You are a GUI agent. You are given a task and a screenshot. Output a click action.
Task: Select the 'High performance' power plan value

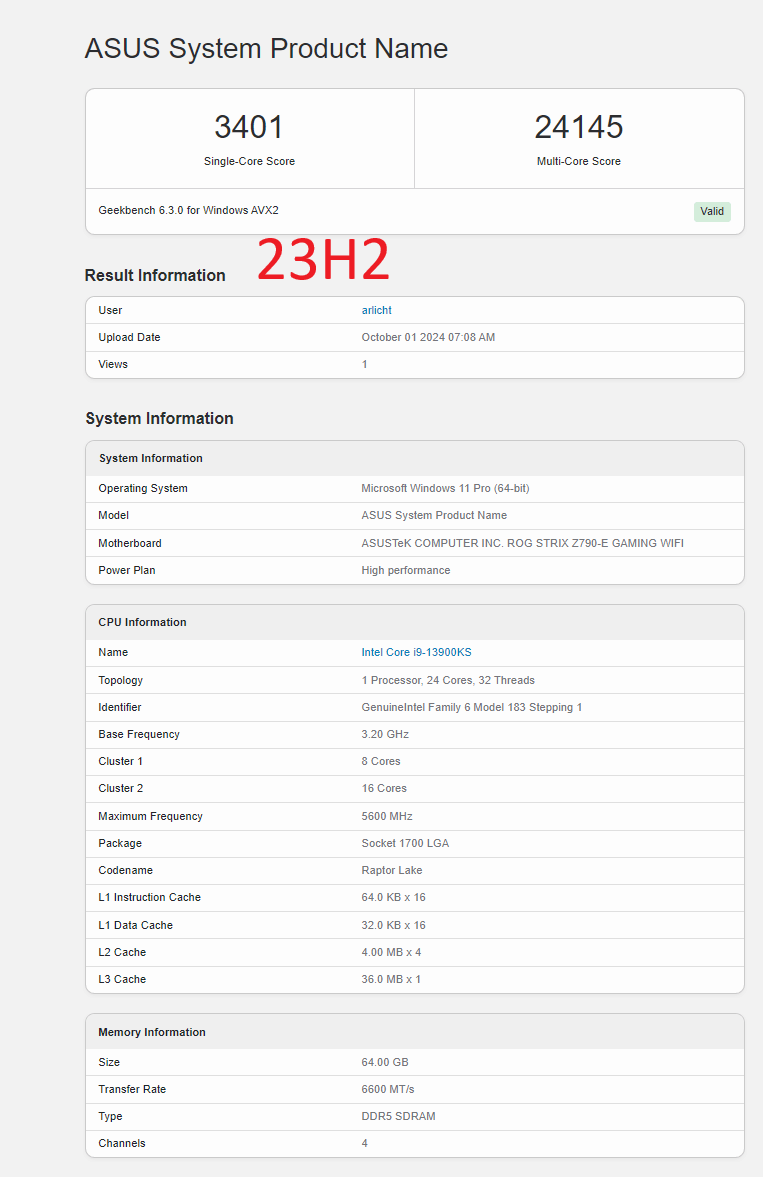pos(406,570)
